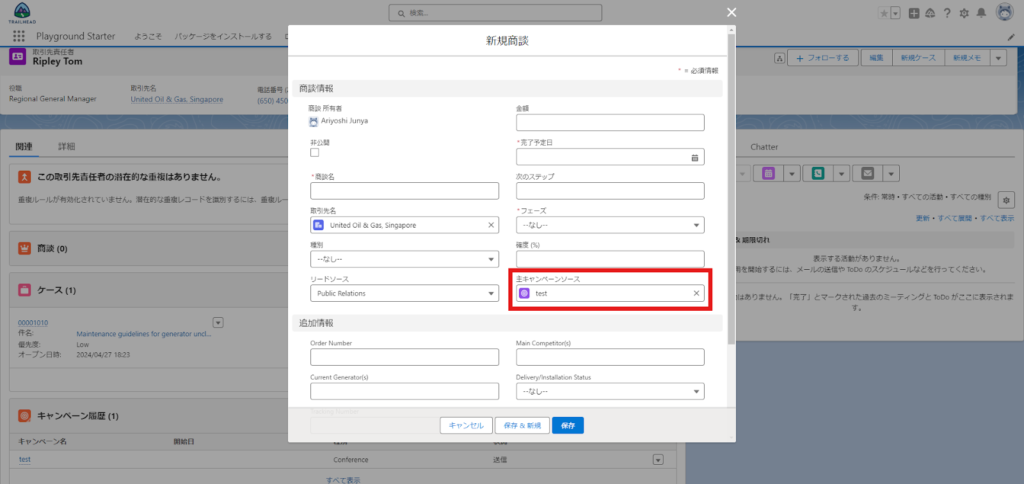
Task: Expand the フェーズ dropdown
Action: coord(610,225)
